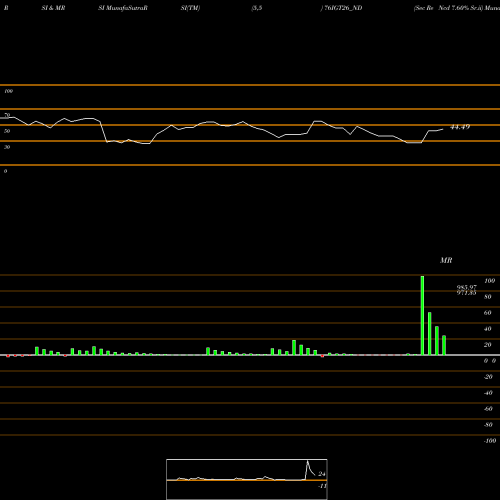Click the 0 label below the RSI panel
The height and width of the screenshot is (500, 500).
(6, 171)
